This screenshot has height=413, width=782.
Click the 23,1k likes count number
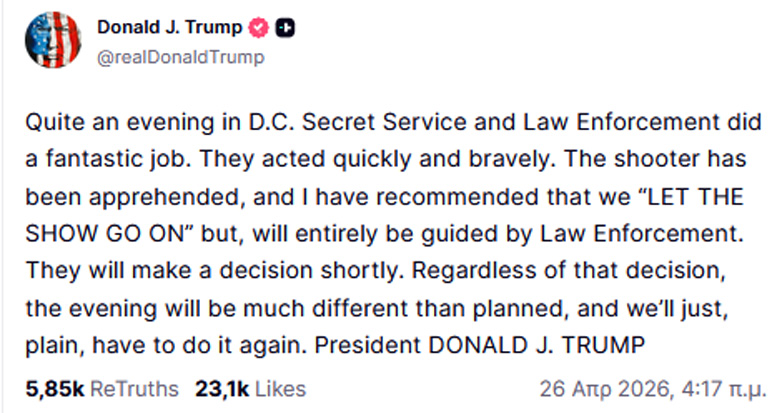coord(222,387)
